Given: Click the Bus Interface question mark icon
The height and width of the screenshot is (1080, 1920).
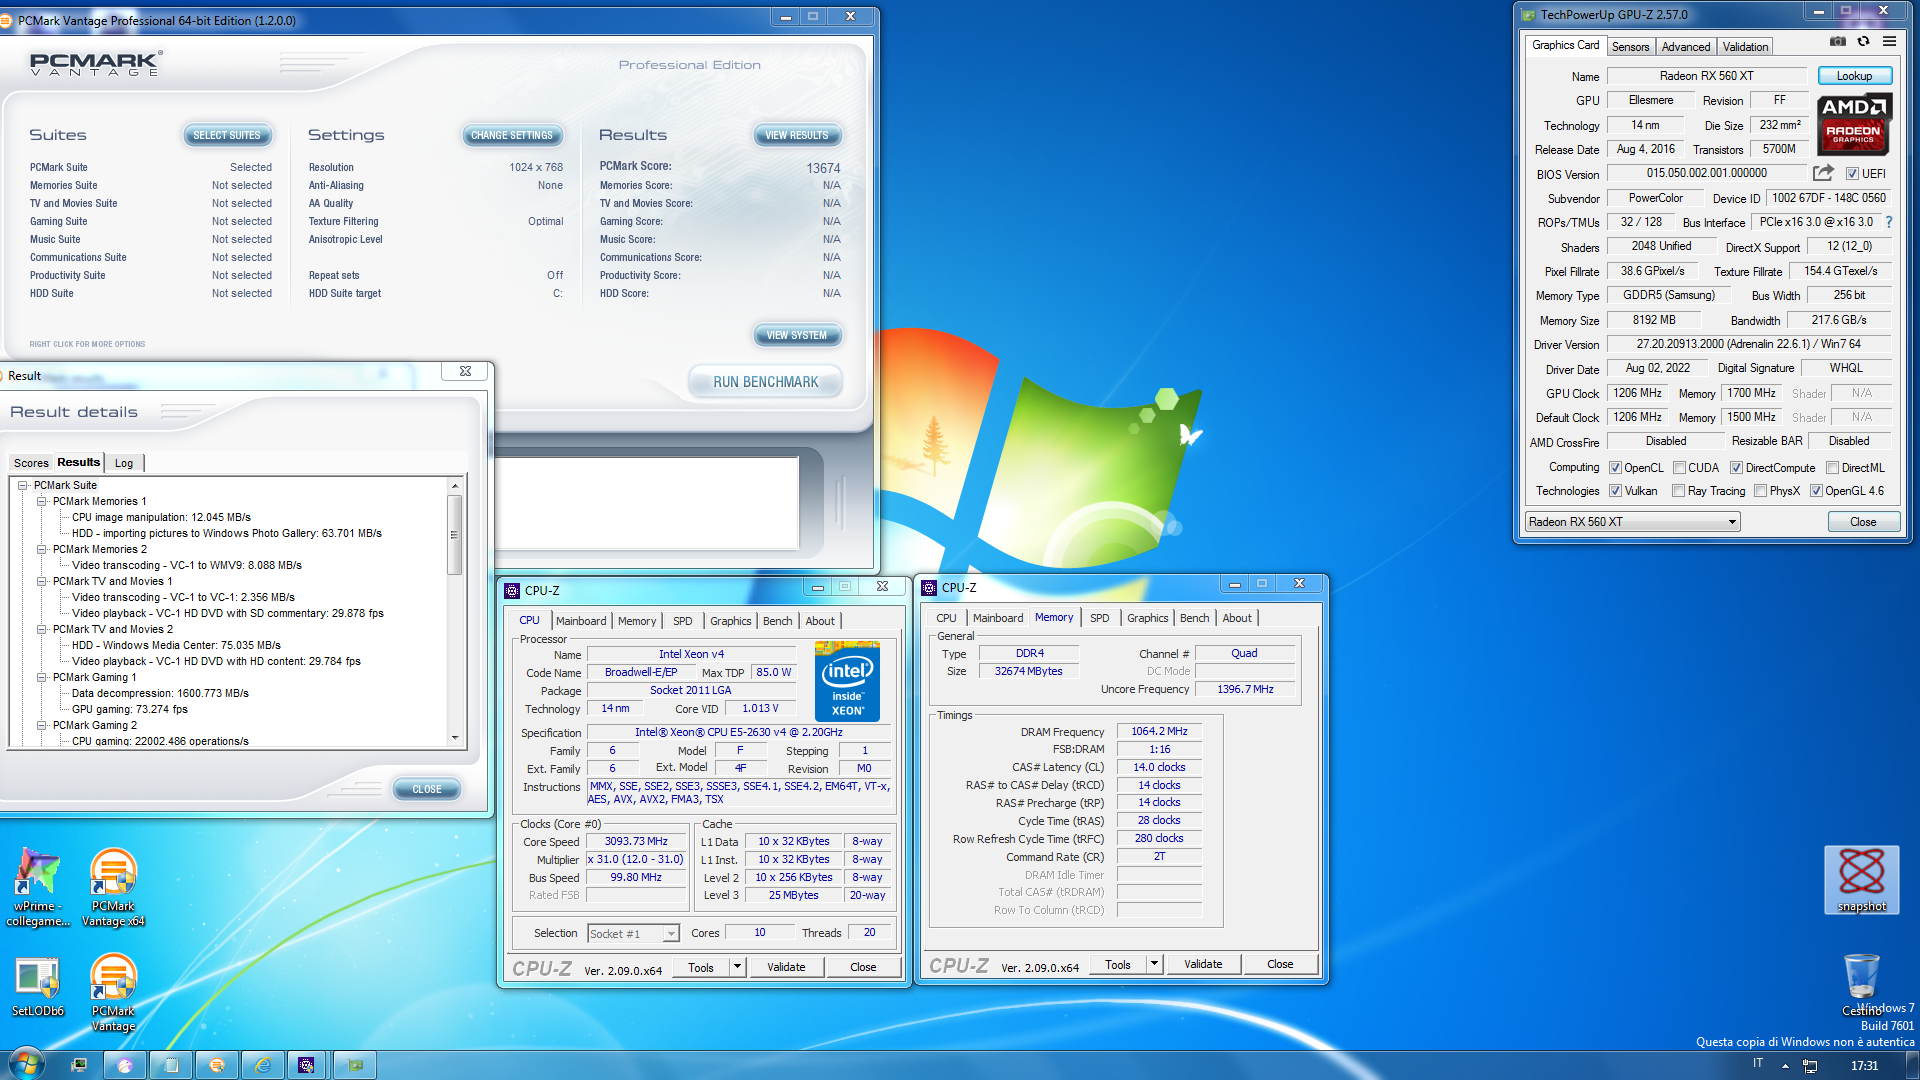Looking at the screenshot, I should 1889,222.
